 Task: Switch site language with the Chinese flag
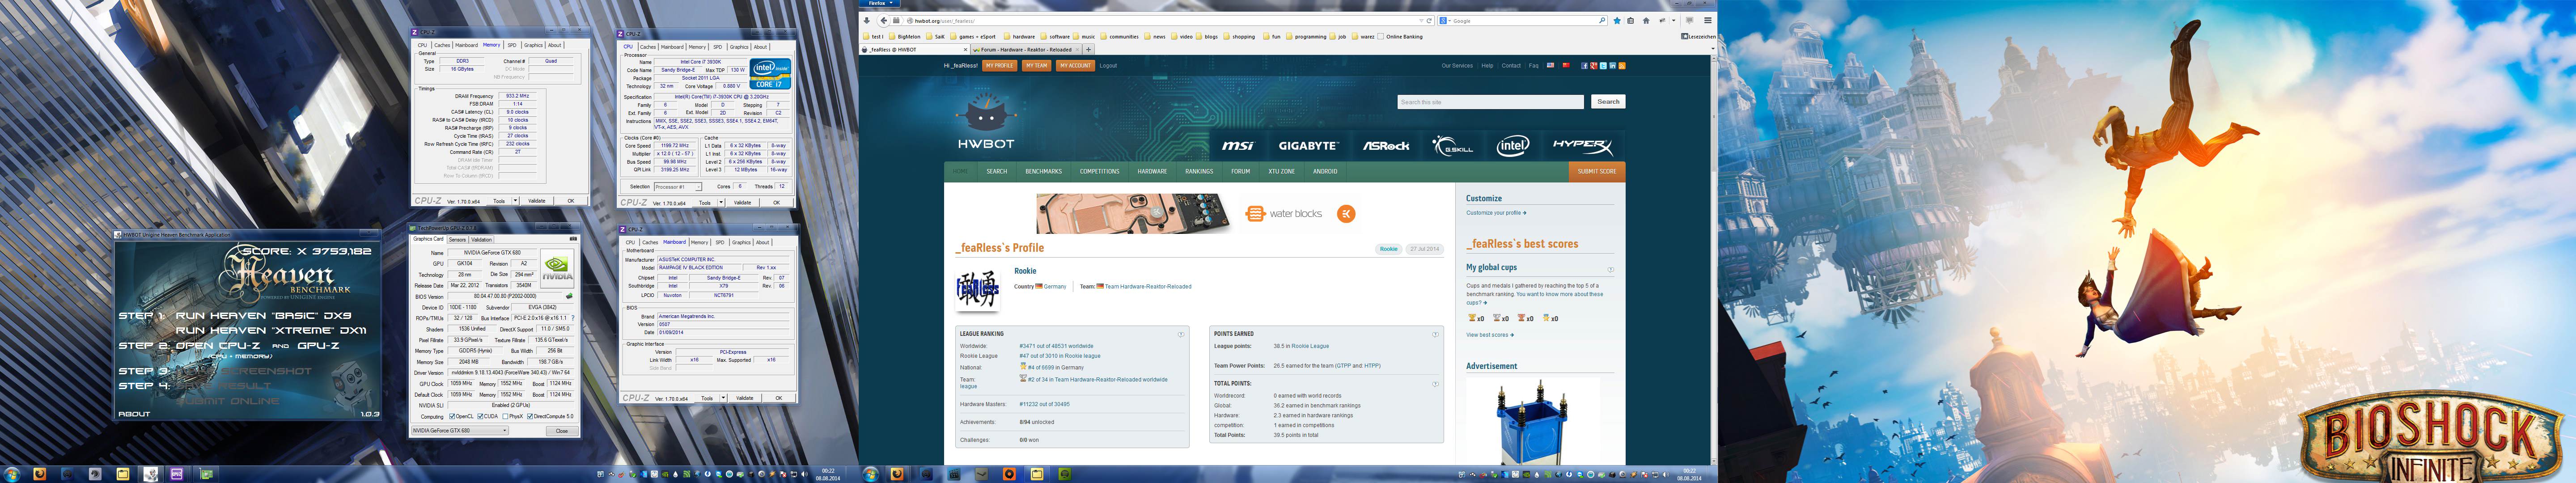(1566, 65)
